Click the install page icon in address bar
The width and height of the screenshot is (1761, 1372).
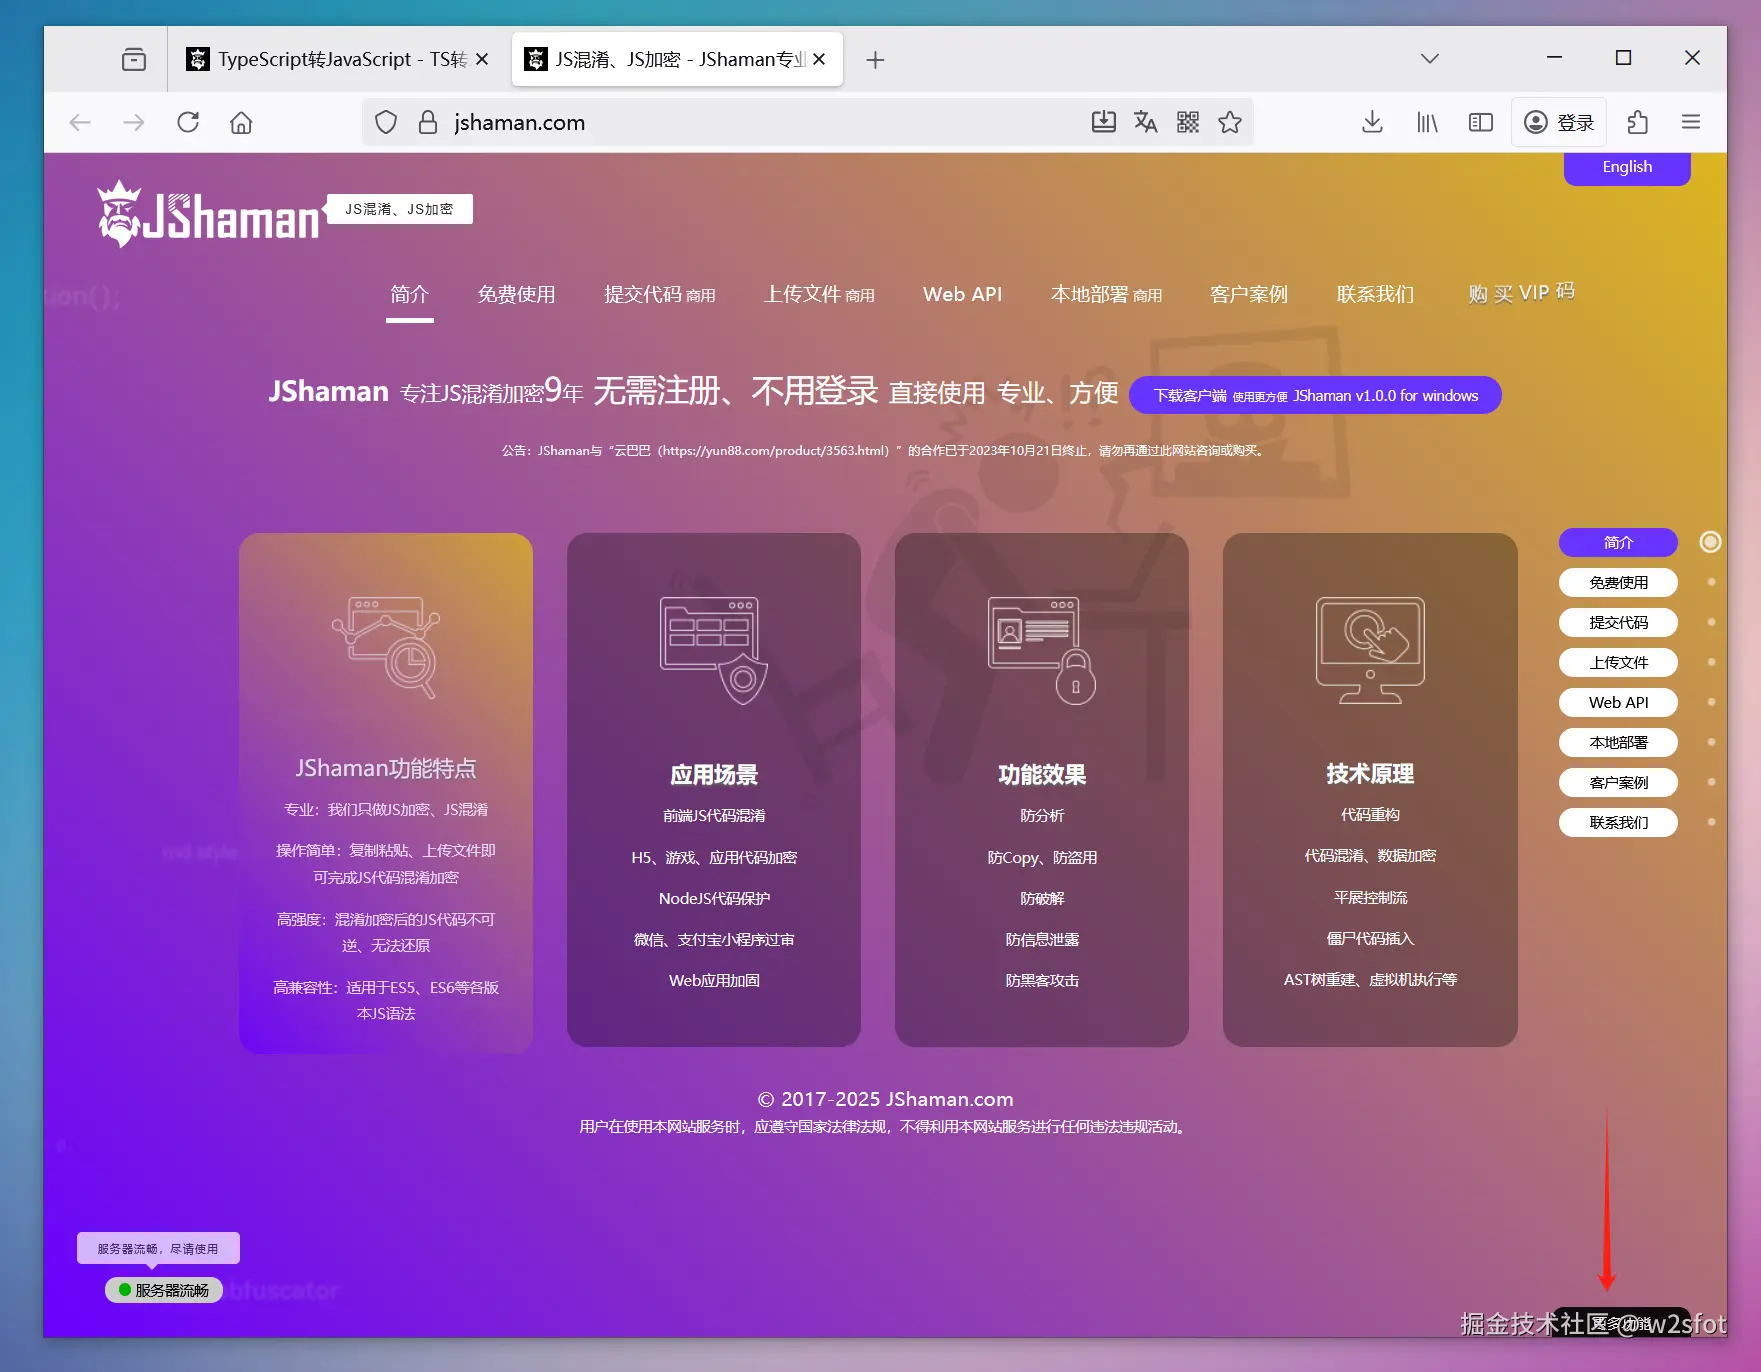1103,122
